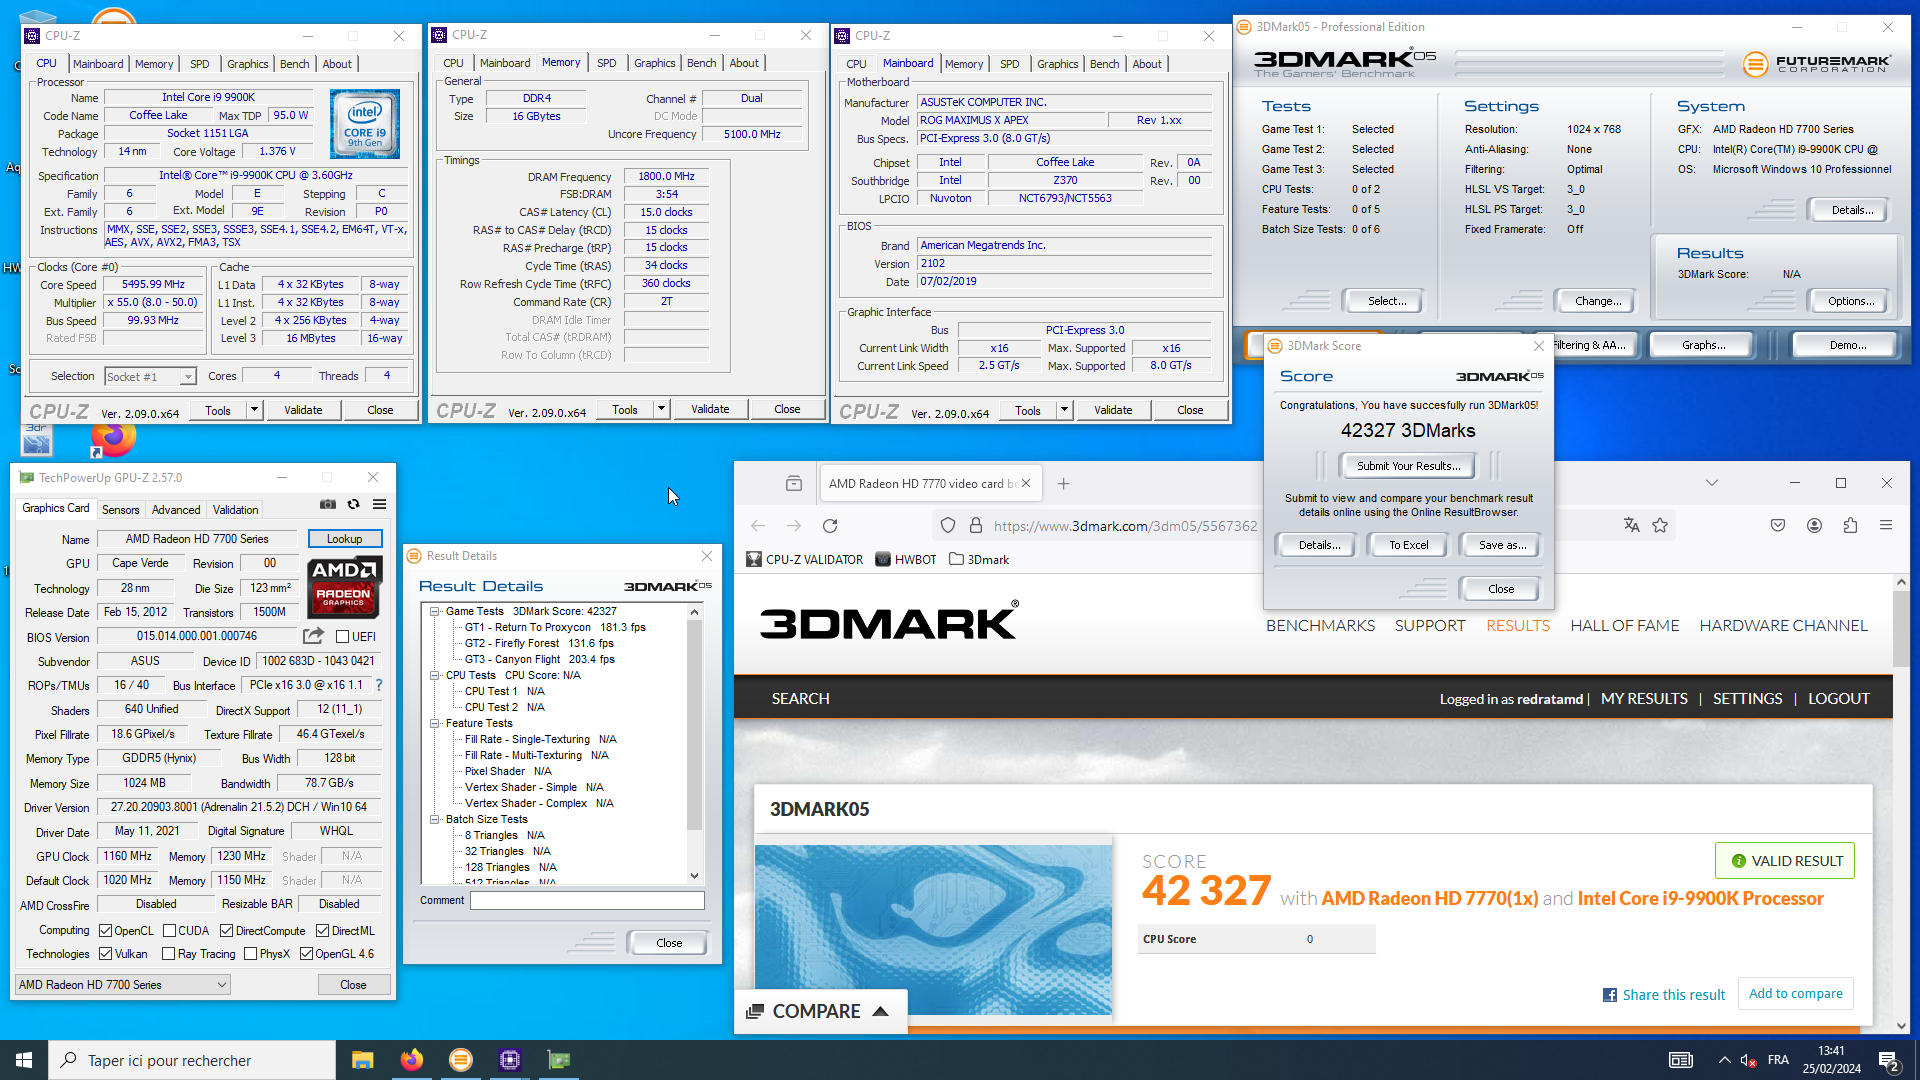This screenshot has height=1080, width=1920.
Task: Open the Bench tab in first CPU-Z window
Action: click(x=294, y=64)
